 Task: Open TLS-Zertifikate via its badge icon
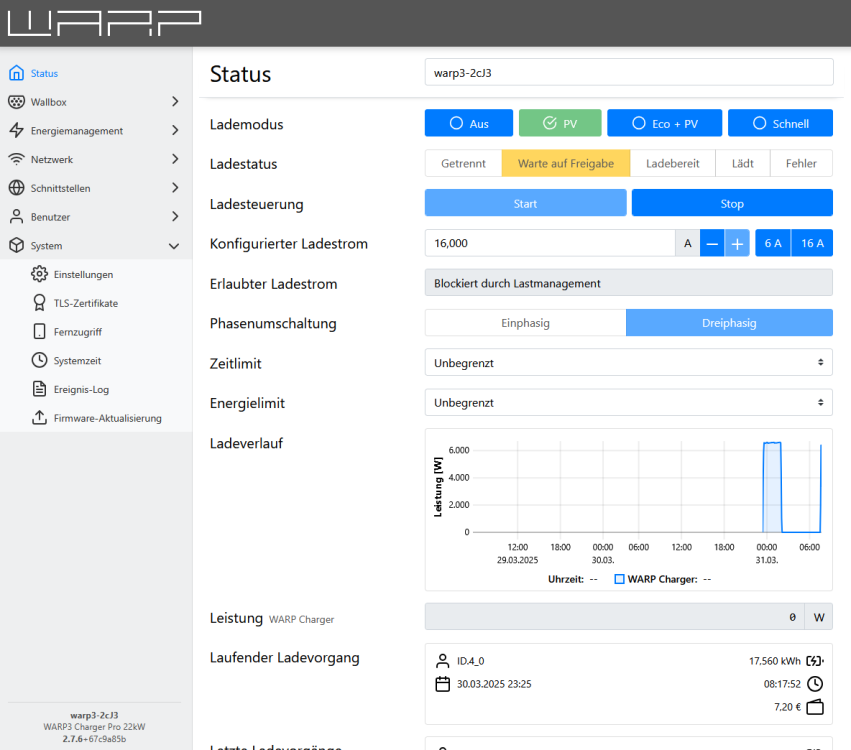point(39,303)
